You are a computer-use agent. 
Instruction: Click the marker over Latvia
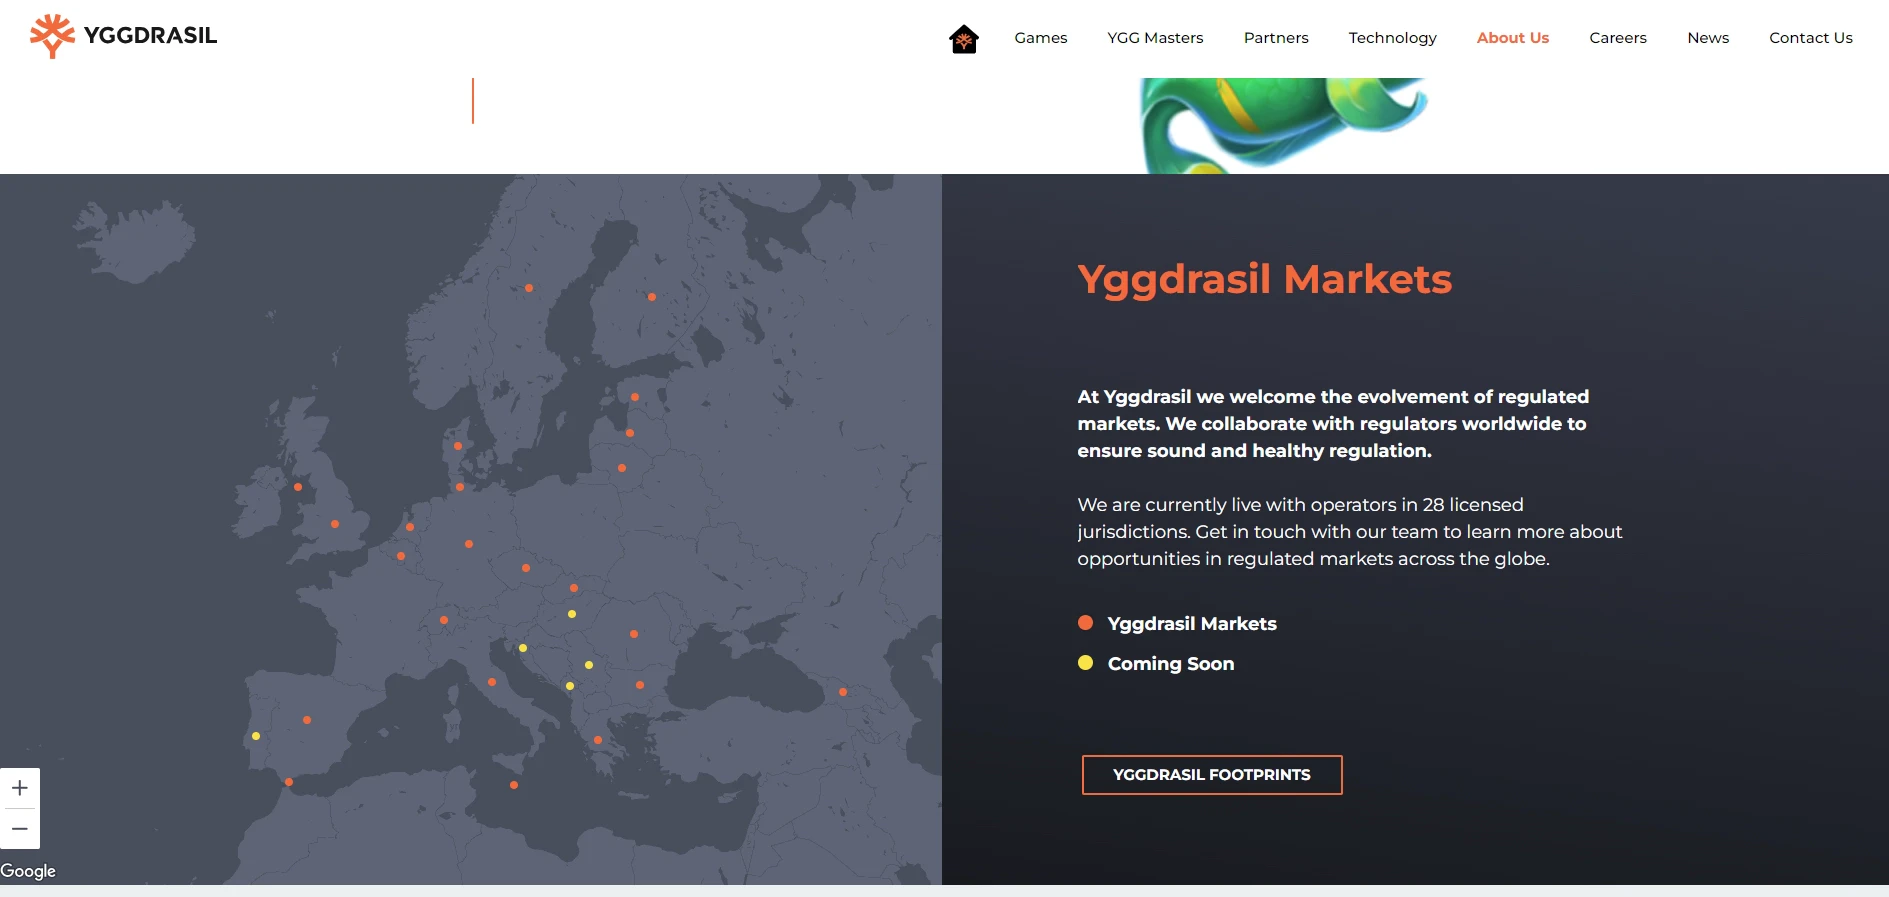click(x=630, y=433)
